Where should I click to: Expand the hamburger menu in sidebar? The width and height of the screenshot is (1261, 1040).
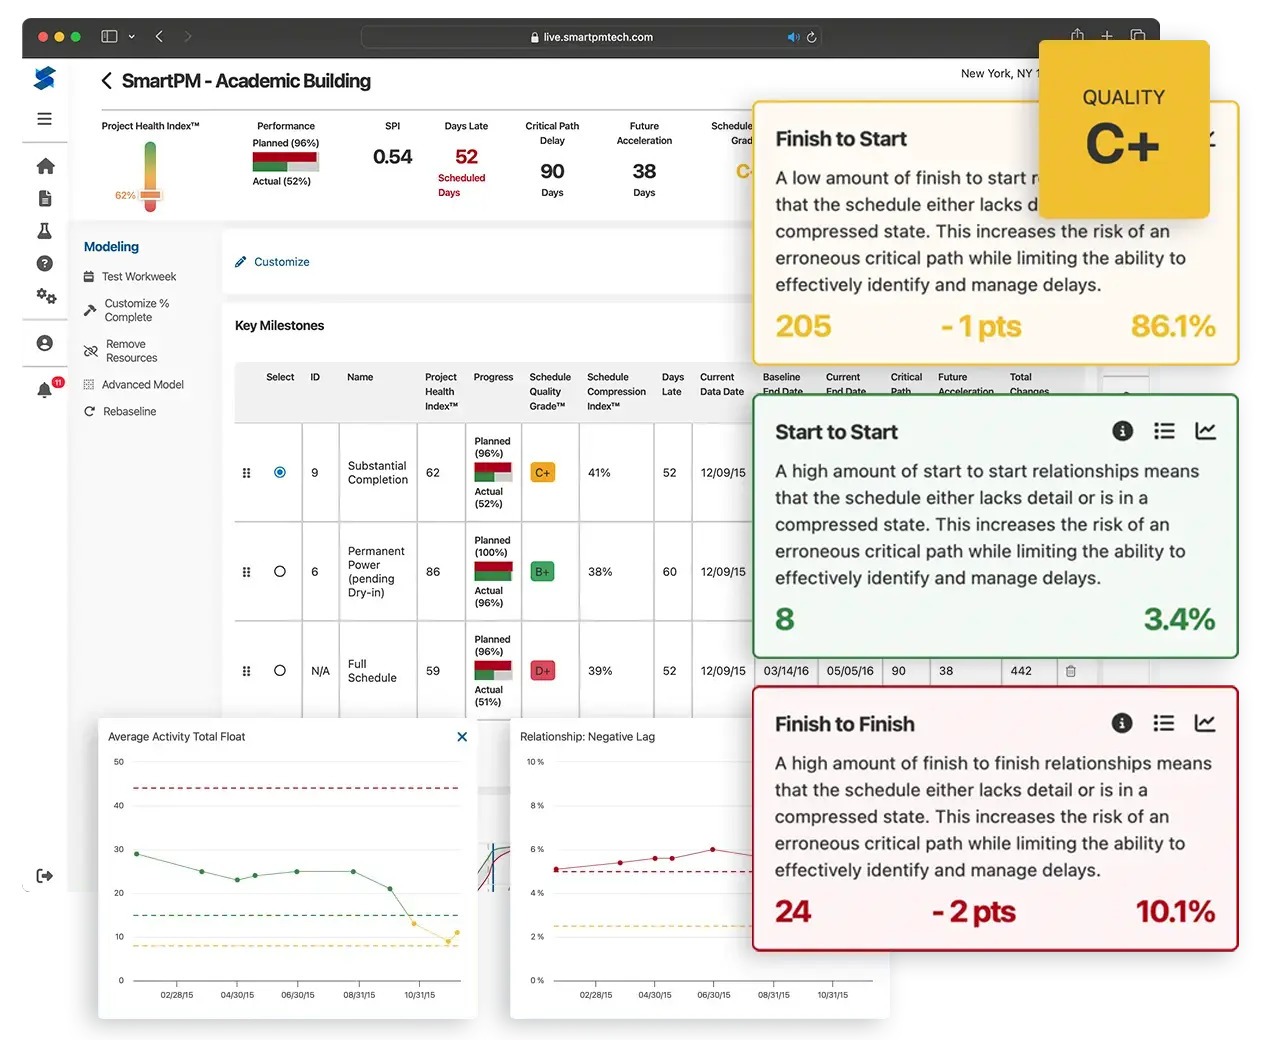[x=45, y=118]
